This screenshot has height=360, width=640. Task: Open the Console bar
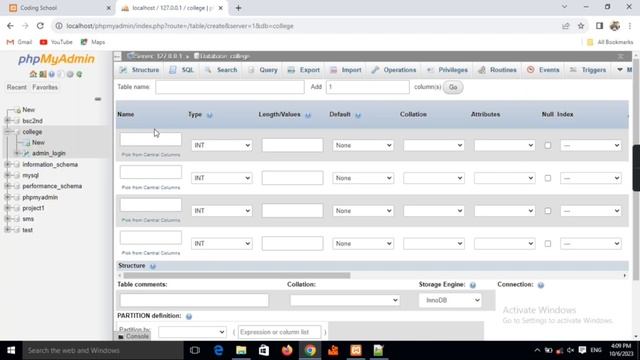point(133,336)
